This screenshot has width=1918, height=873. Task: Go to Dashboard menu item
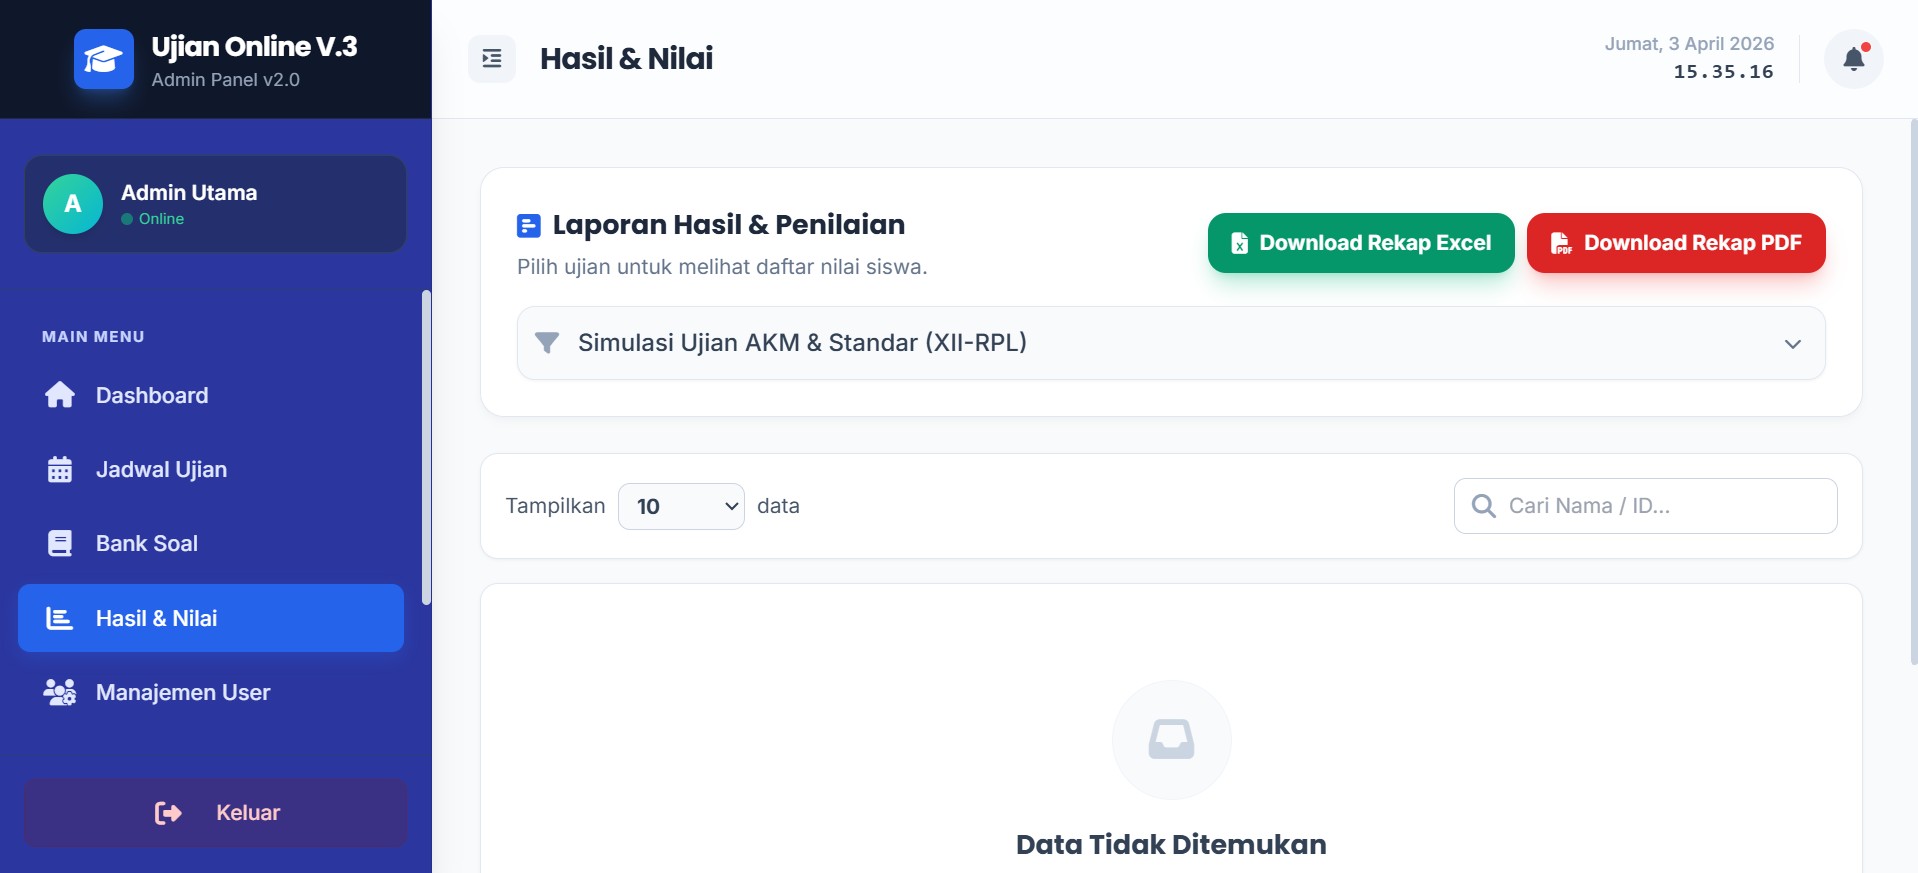coord(152,395)
